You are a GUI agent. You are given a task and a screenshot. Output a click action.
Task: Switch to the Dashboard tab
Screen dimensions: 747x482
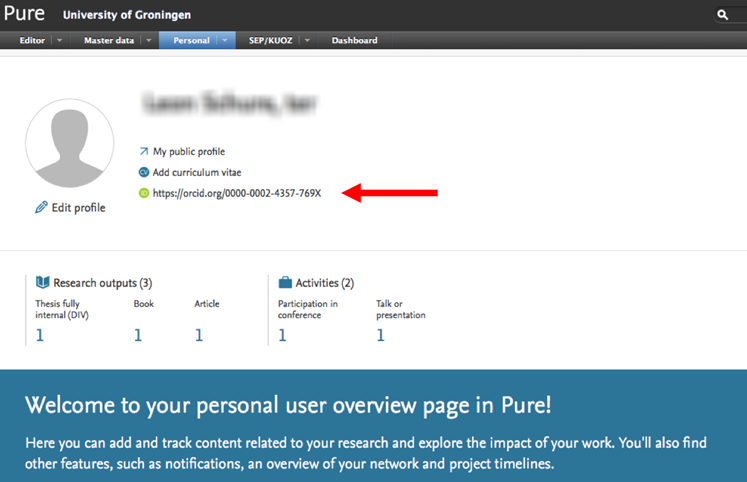tap(354, 41)
